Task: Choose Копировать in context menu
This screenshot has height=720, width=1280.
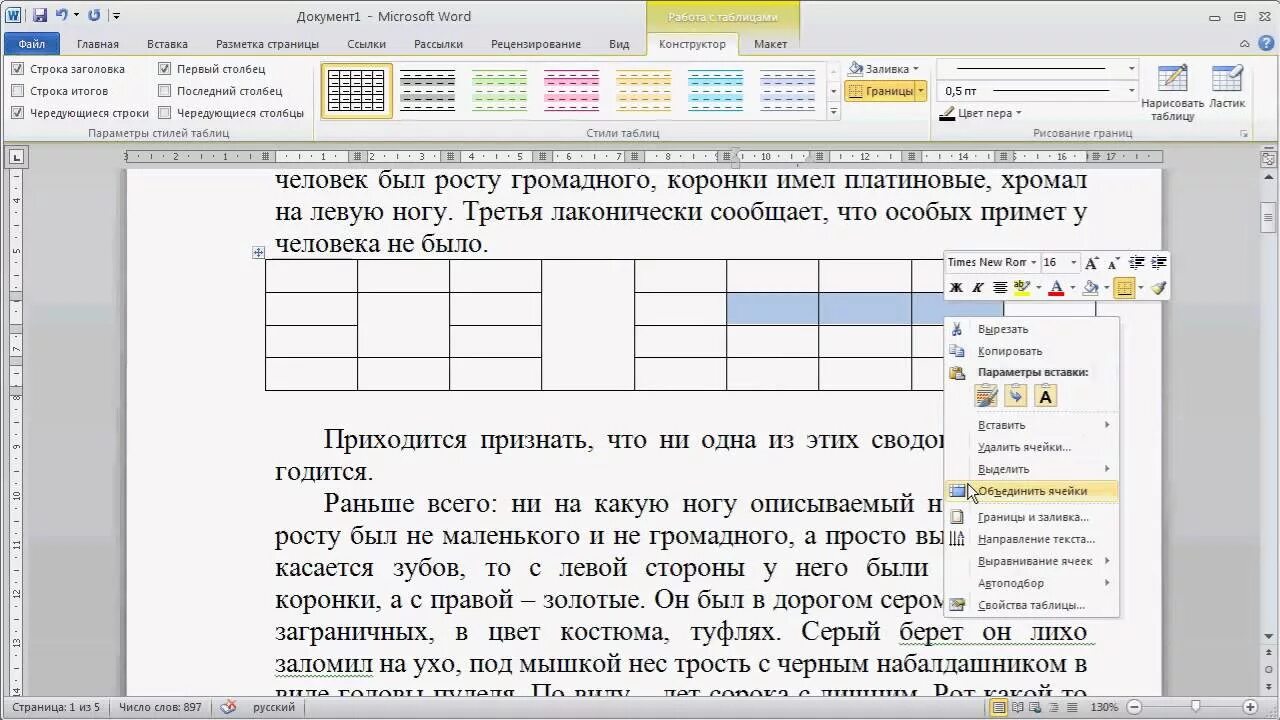Action: 1032,351
